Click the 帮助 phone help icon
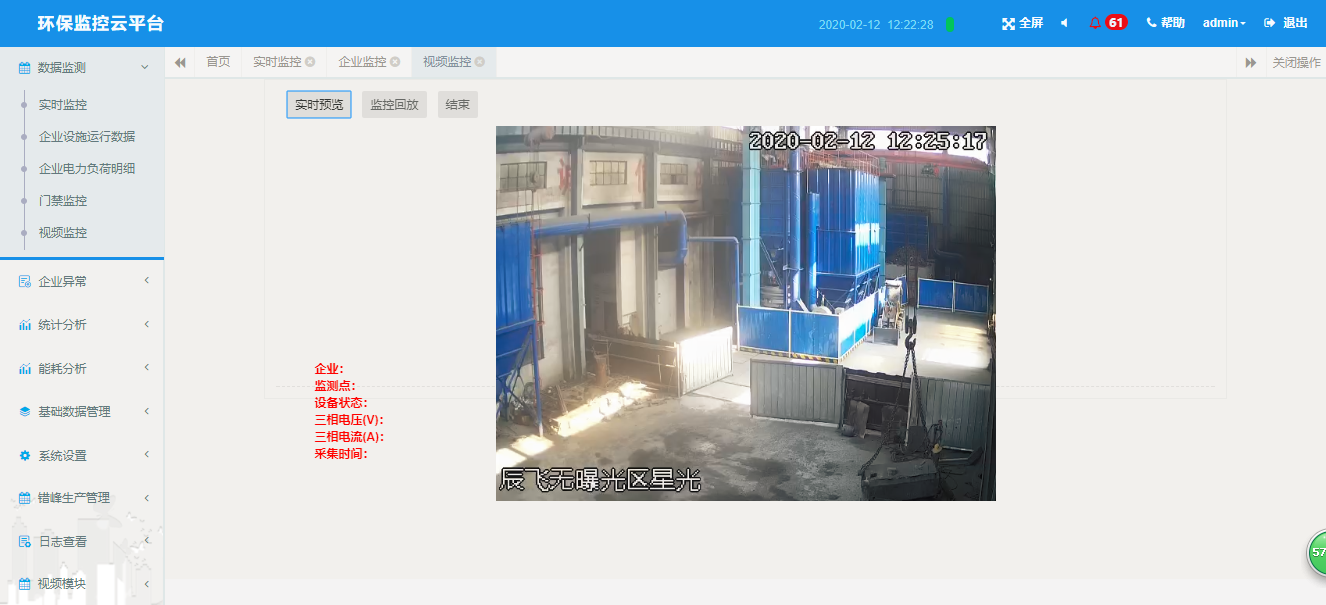1326x605 pixels. click(x=1151, y=23)
